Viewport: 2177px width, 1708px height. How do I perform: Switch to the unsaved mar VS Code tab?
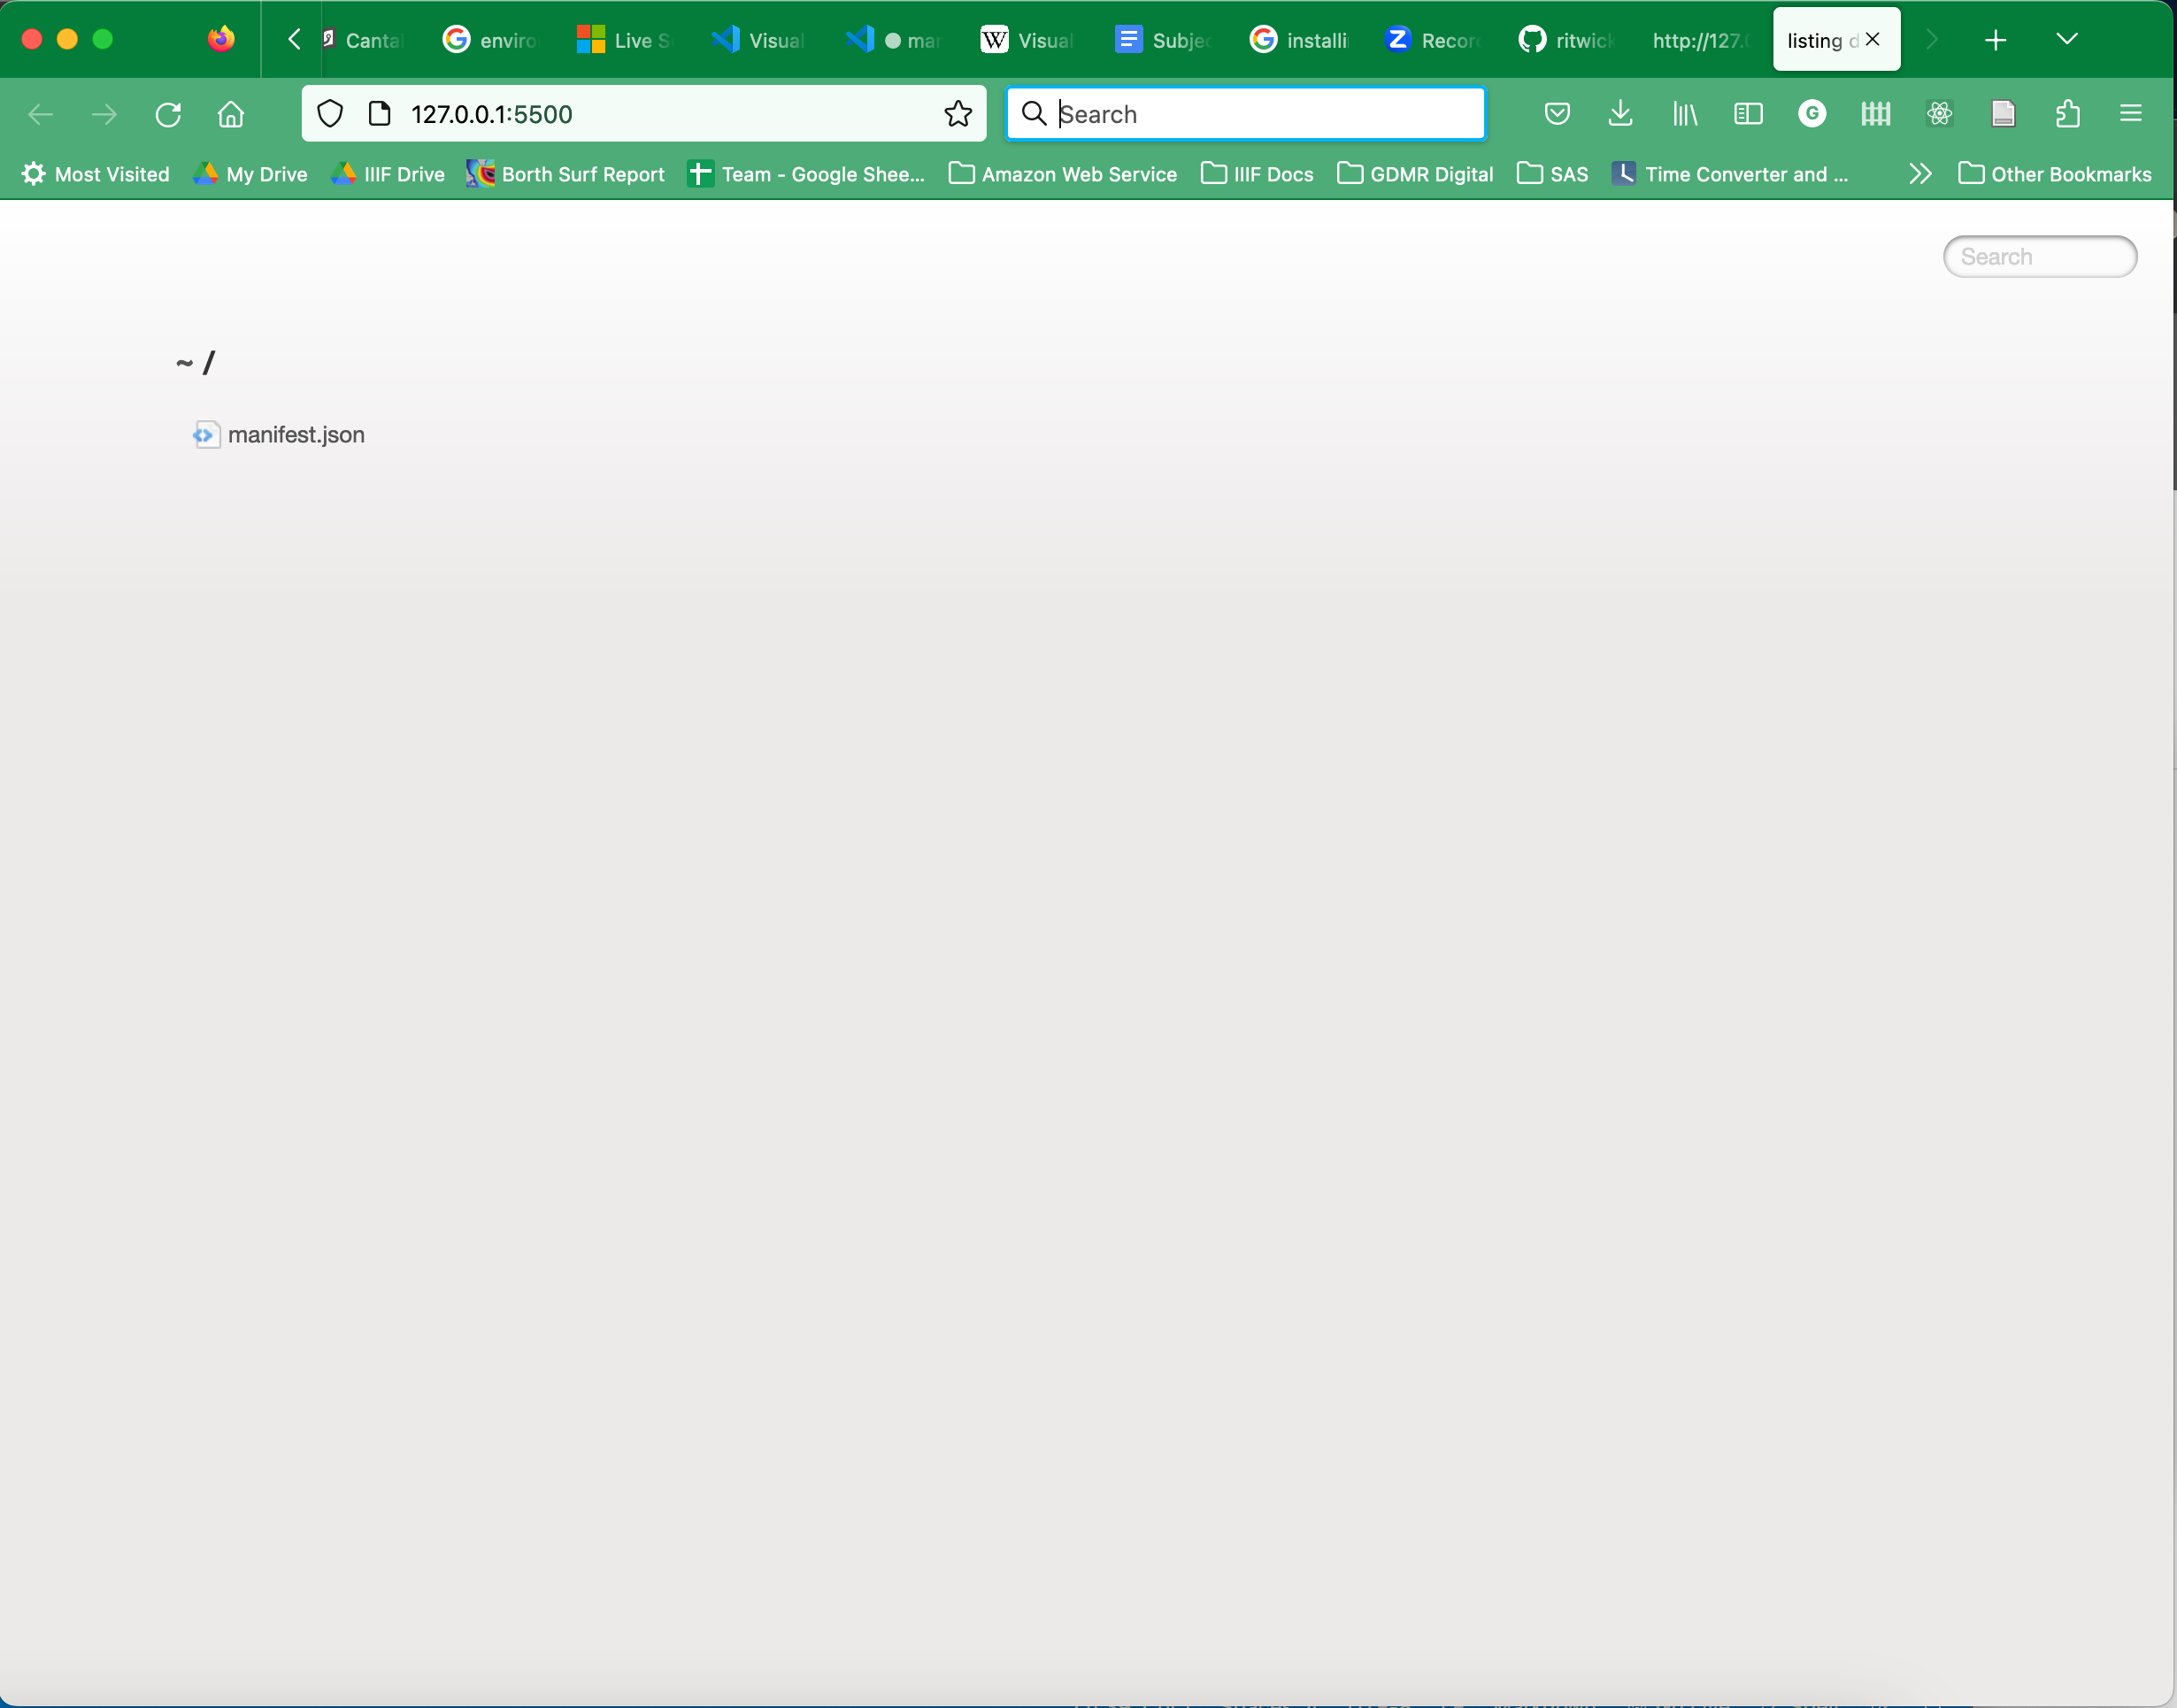click(x=895, y=40)
